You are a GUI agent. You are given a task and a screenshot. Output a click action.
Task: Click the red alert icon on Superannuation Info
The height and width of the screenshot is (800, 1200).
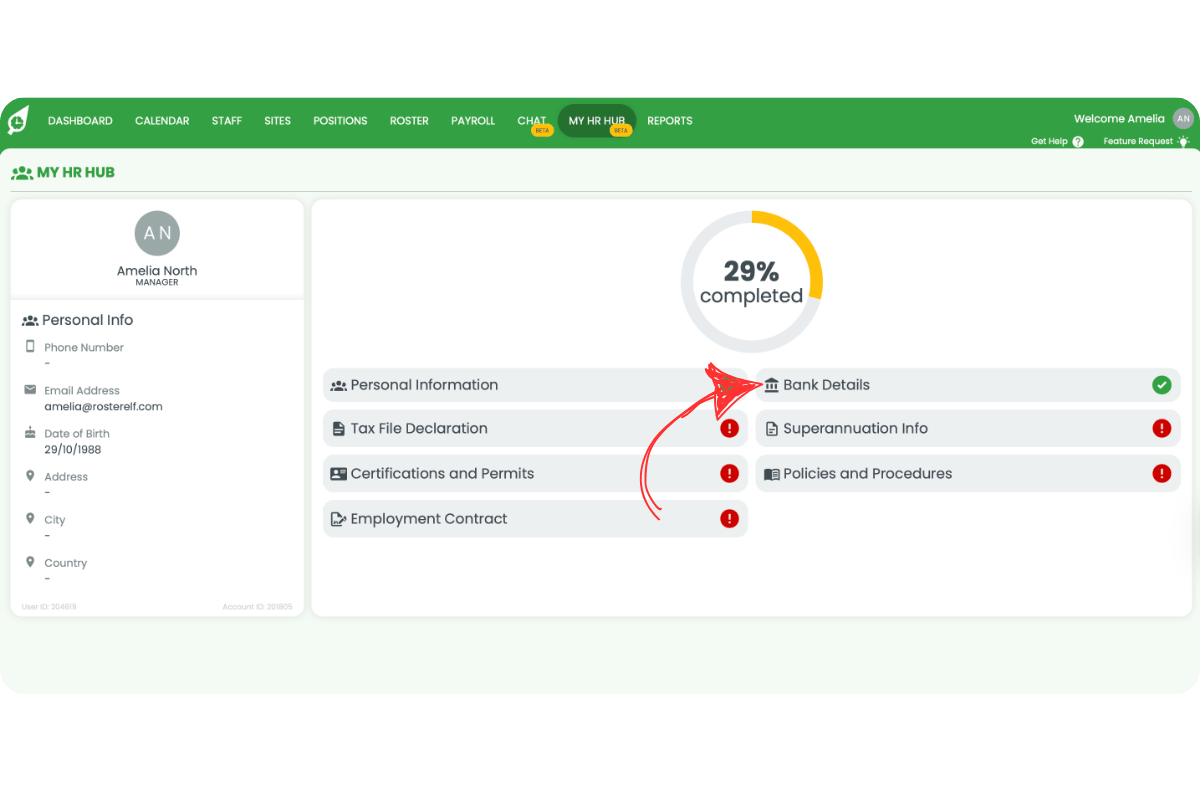(1161, 429)
